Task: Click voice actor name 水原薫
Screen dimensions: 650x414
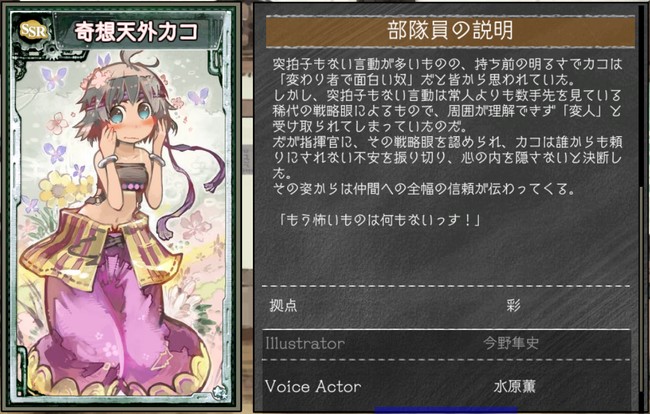Action: click(x=514, y=386)
